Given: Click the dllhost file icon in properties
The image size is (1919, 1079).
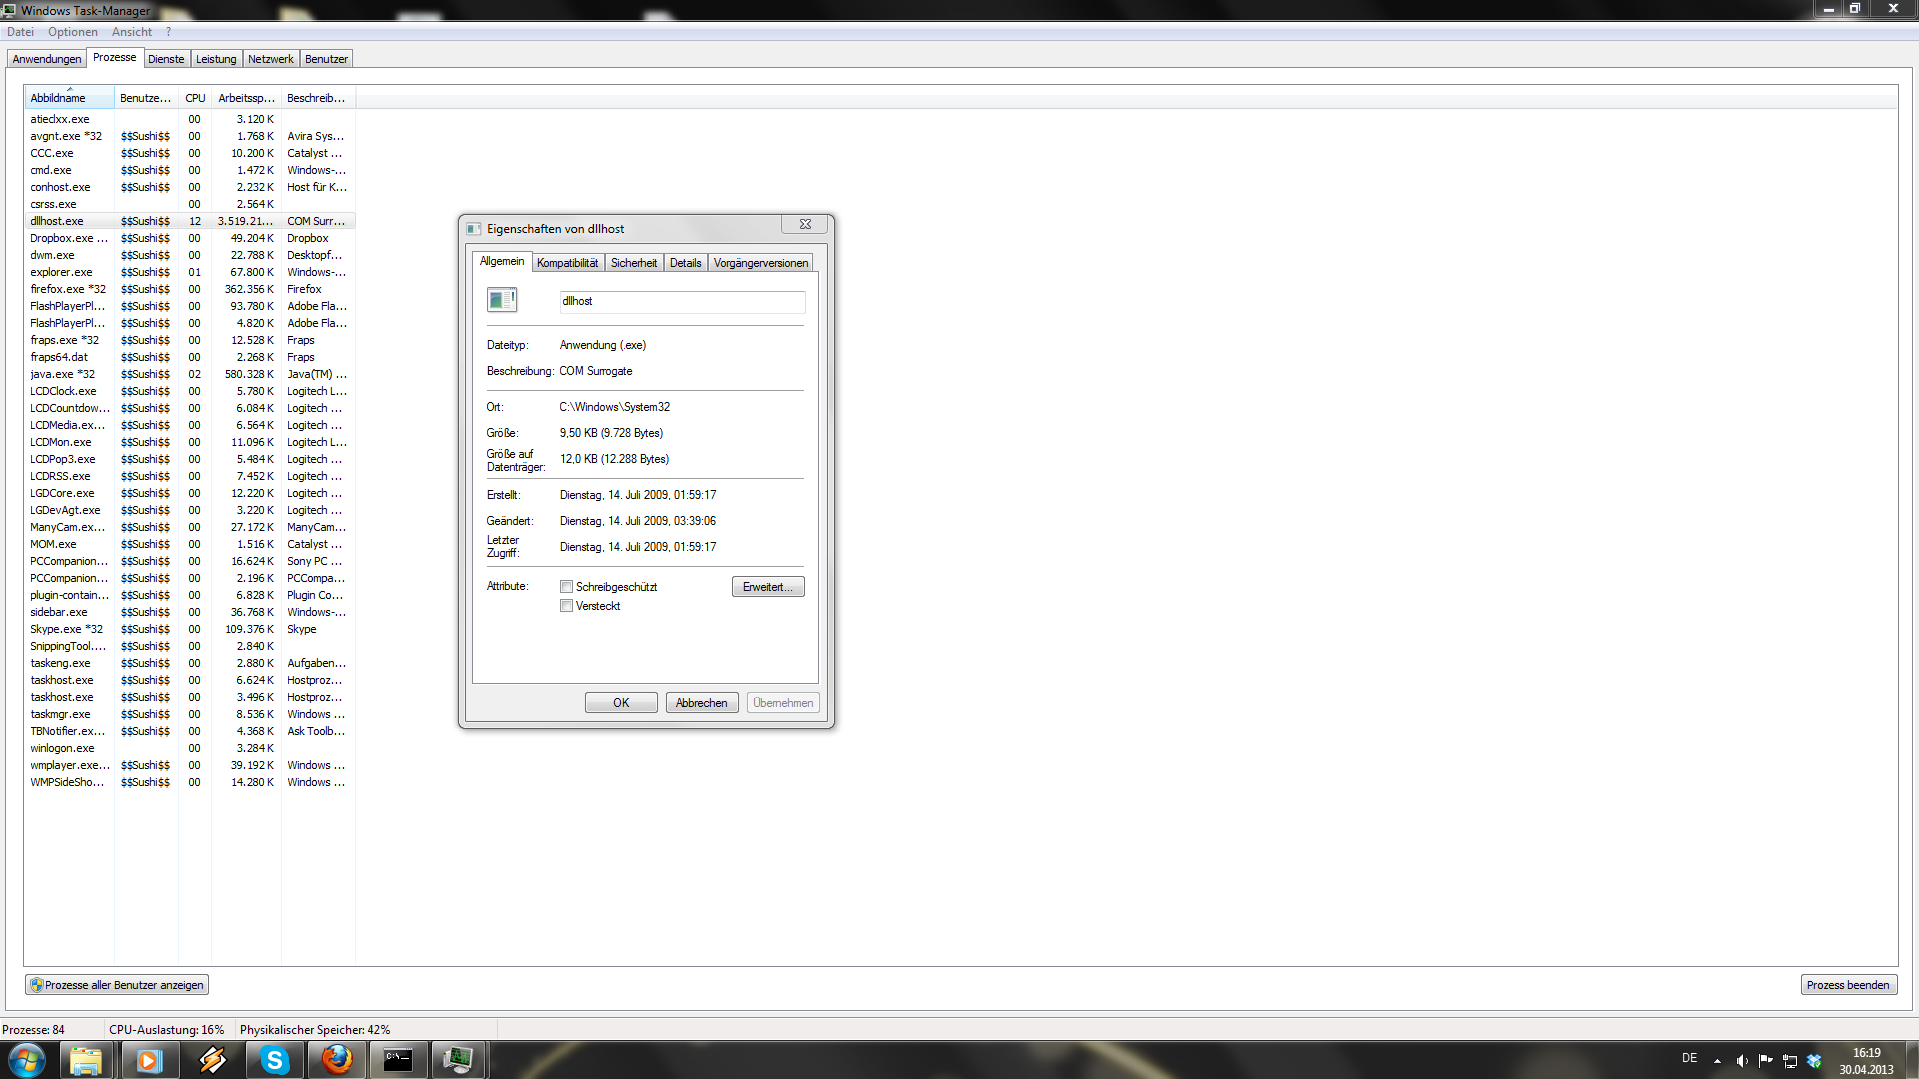Looking at the screenshot, I should tap(502, 300).
